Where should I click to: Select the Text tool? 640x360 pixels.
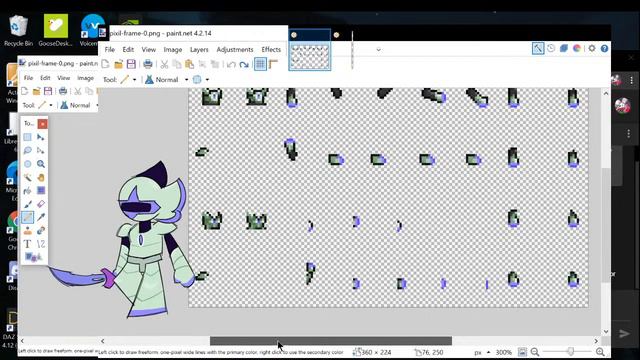click(27, 244)
